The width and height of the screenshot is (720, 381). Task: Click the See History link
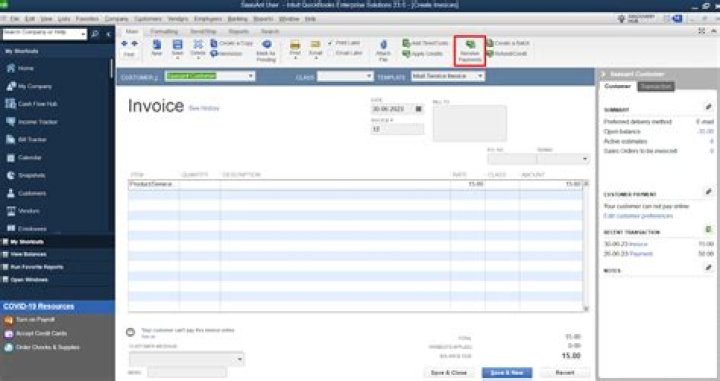click(x=204, y=108)
